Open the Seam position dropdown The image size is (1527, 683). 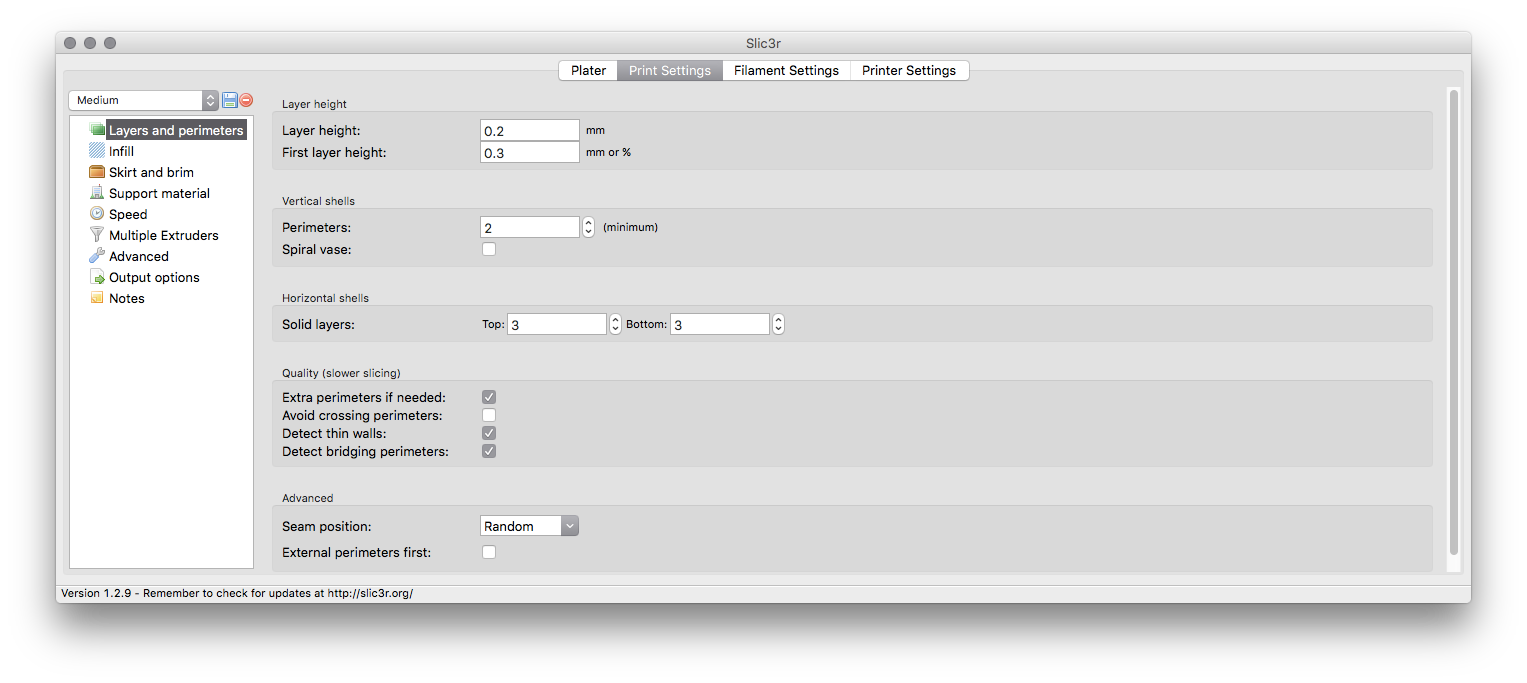(x=569, y=525)
